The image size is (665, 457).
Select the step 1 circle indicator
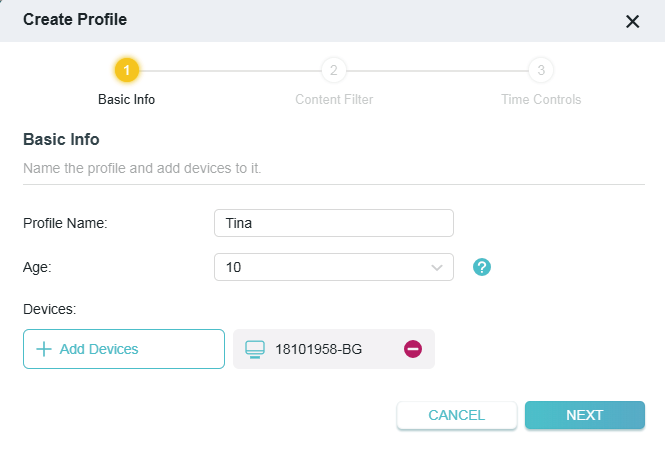tap(127, 70)
